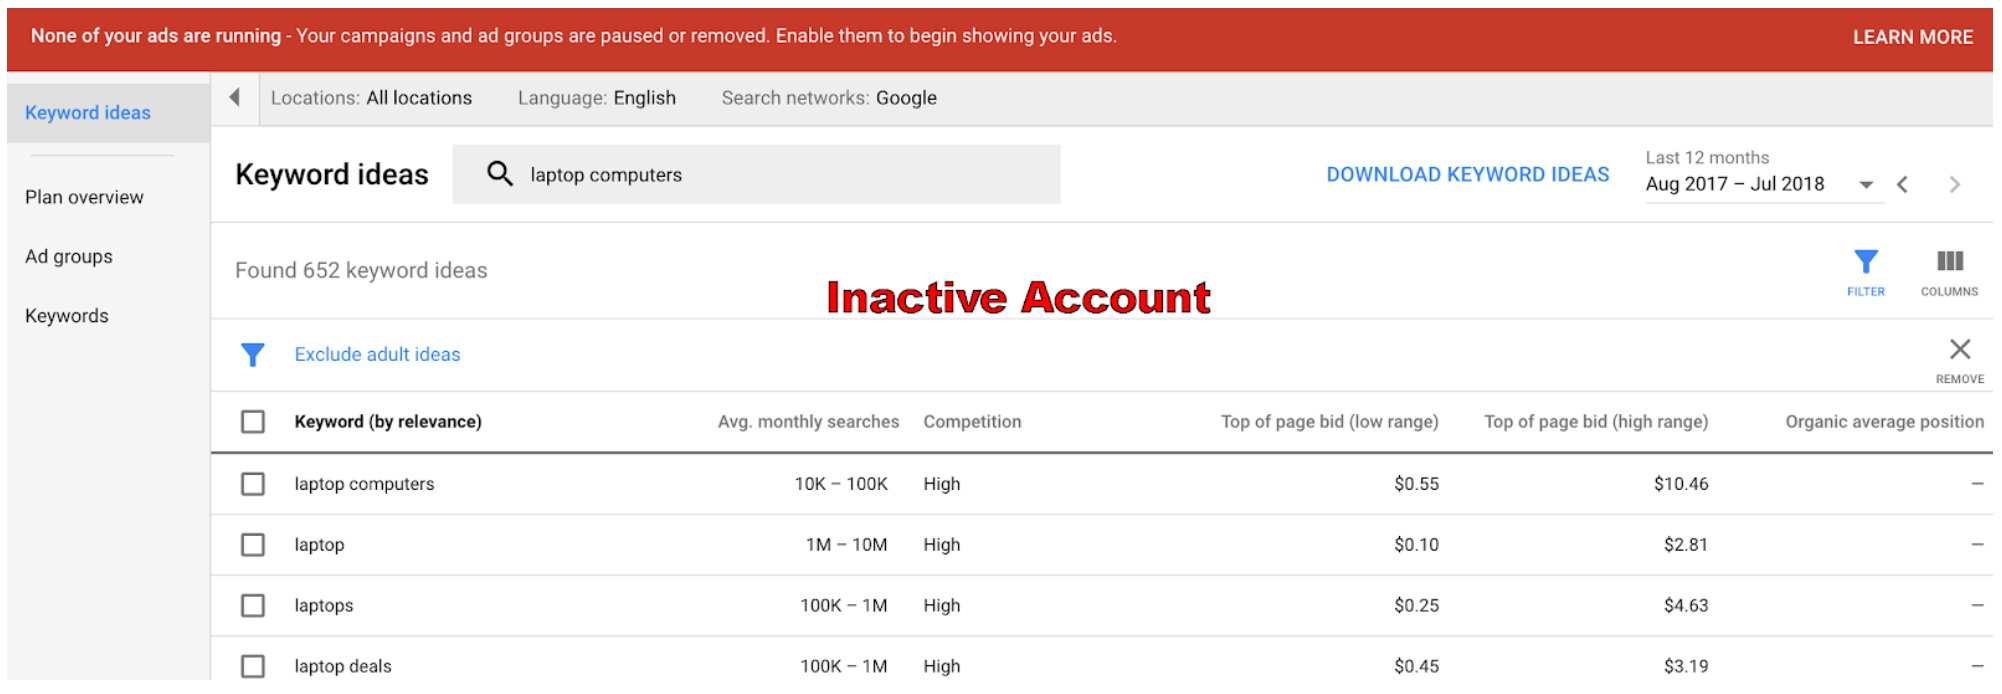Sort by Keyword (by relevance) header
The width and height of the screenshot is (2002, 694).
pyautogui.click(x=388, y=422)
